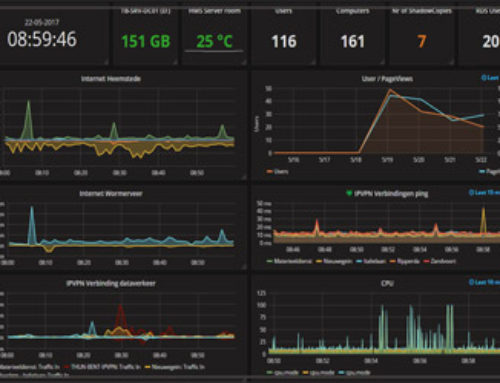Toggle the Zandvoort ping series in legend

click(x=443, y=261)
